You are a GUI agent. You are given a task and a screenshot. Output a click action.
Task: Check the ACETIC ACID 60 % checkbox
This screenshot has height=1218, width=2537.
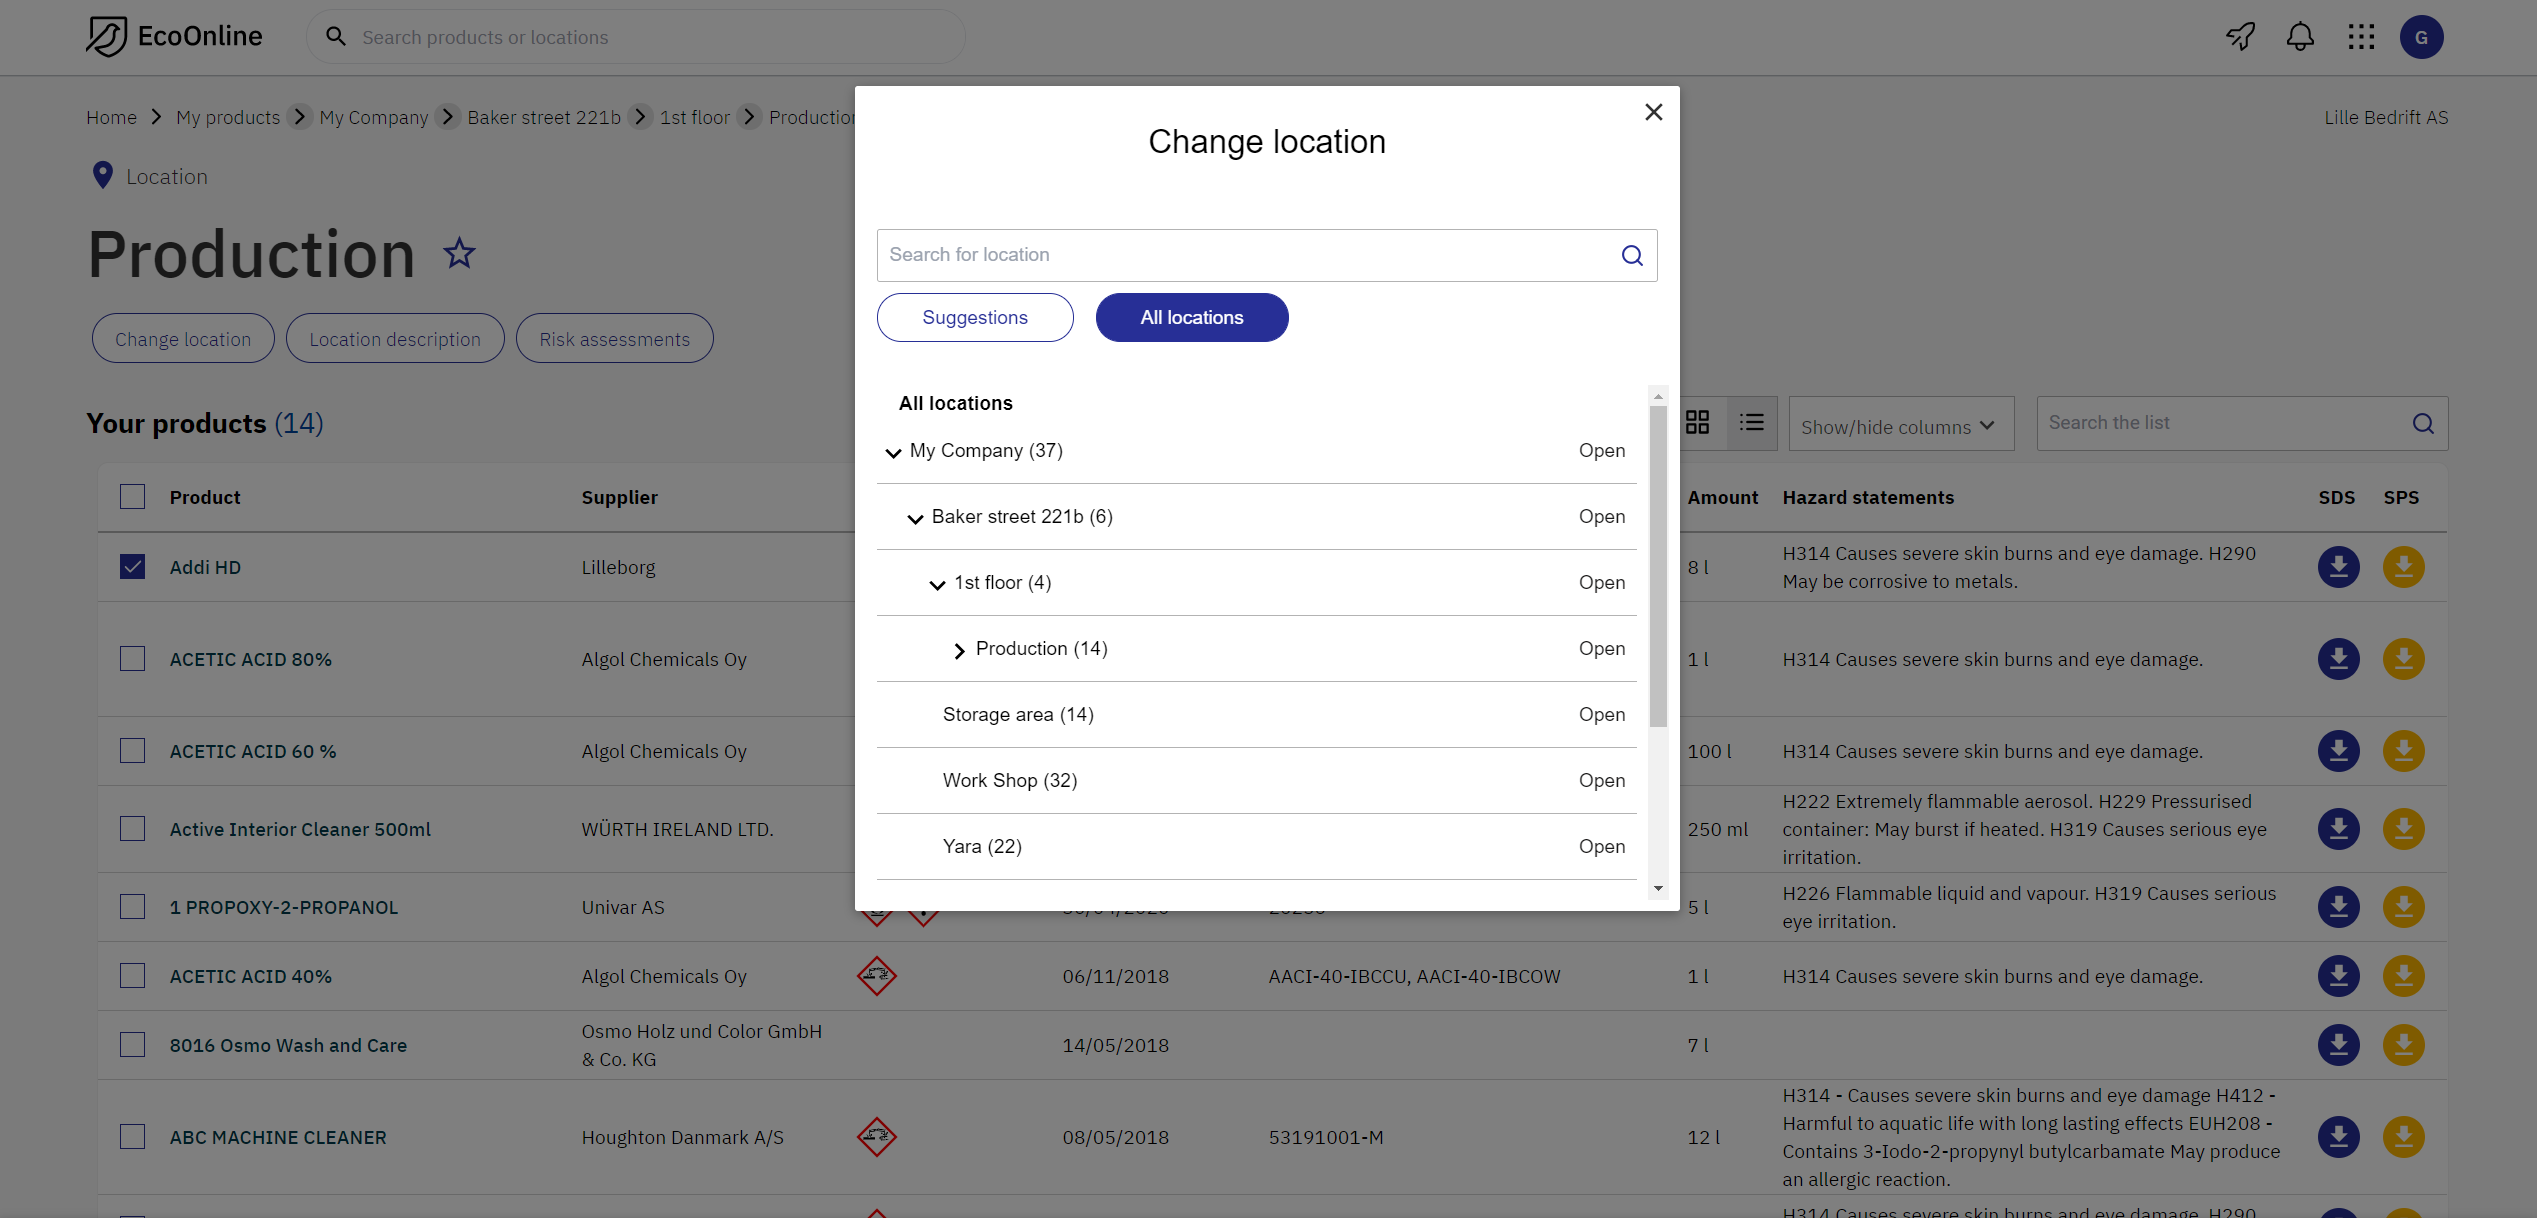point(132,751)
